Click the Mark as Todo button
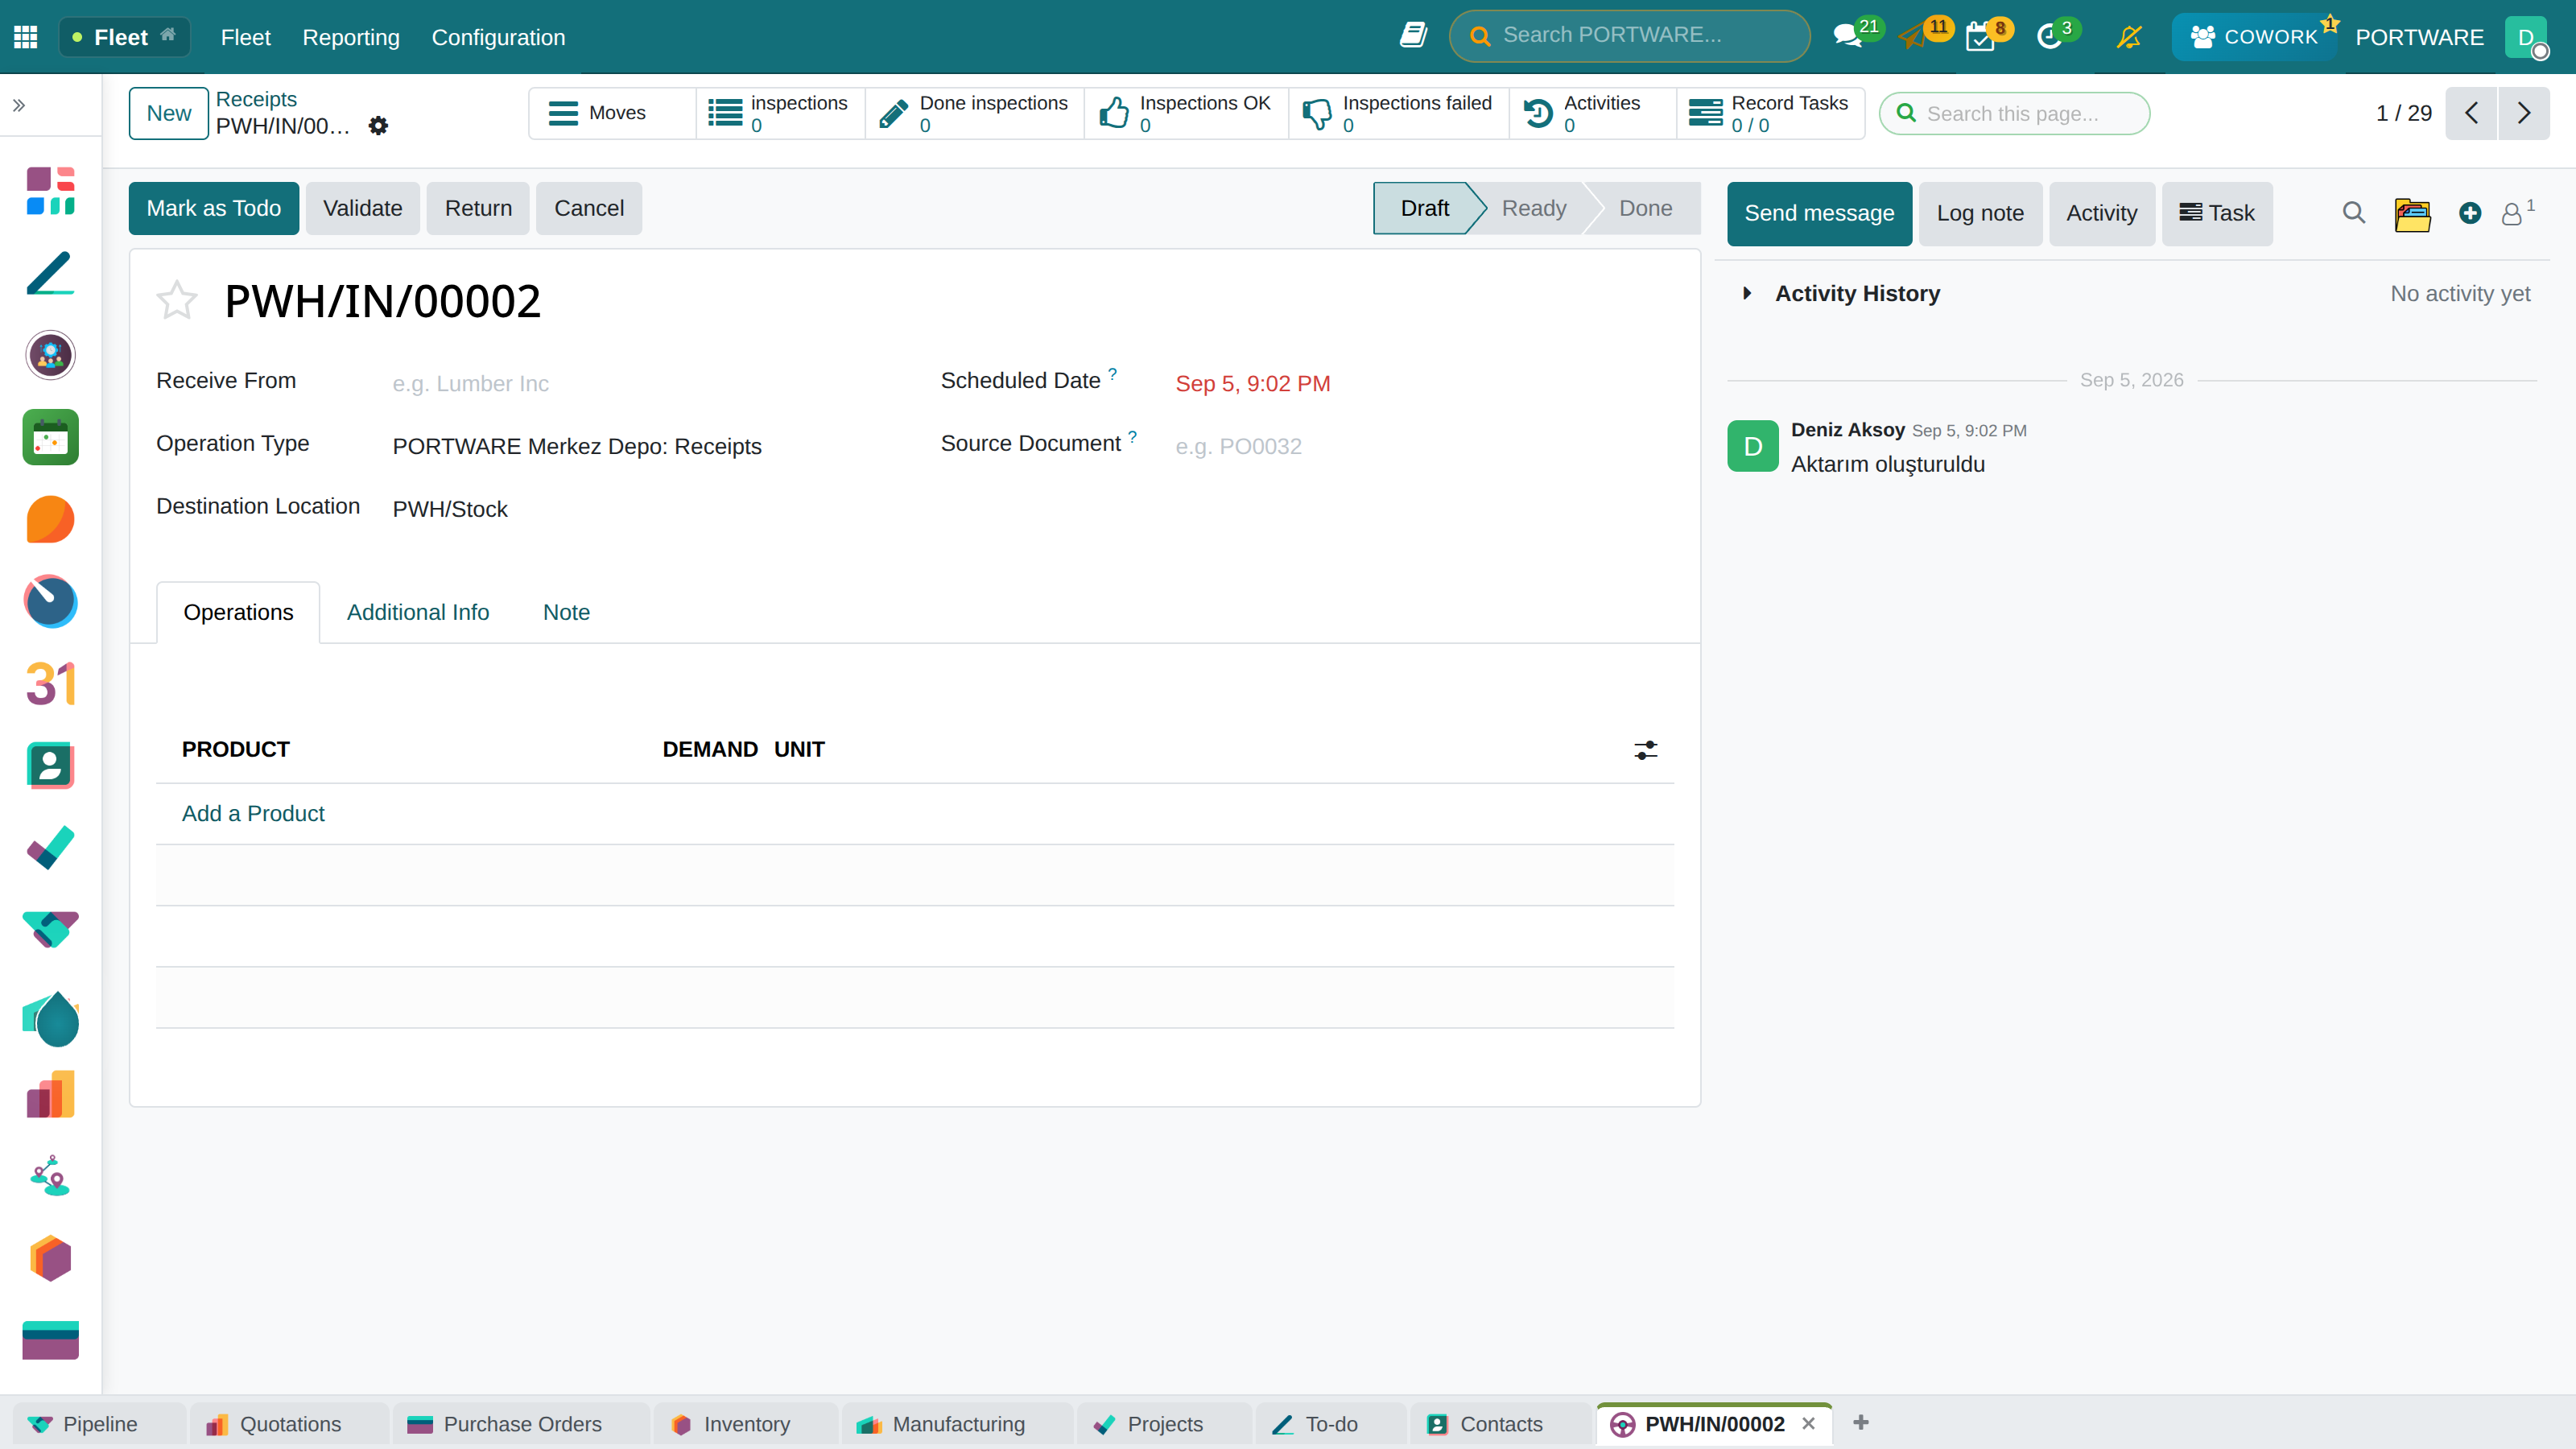 pos(214,208)
